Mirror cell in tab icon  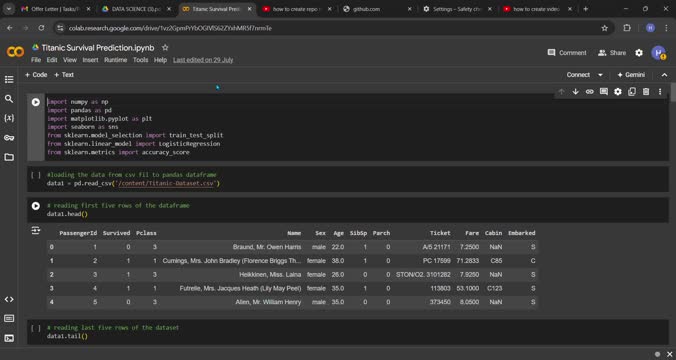(632, 91)
